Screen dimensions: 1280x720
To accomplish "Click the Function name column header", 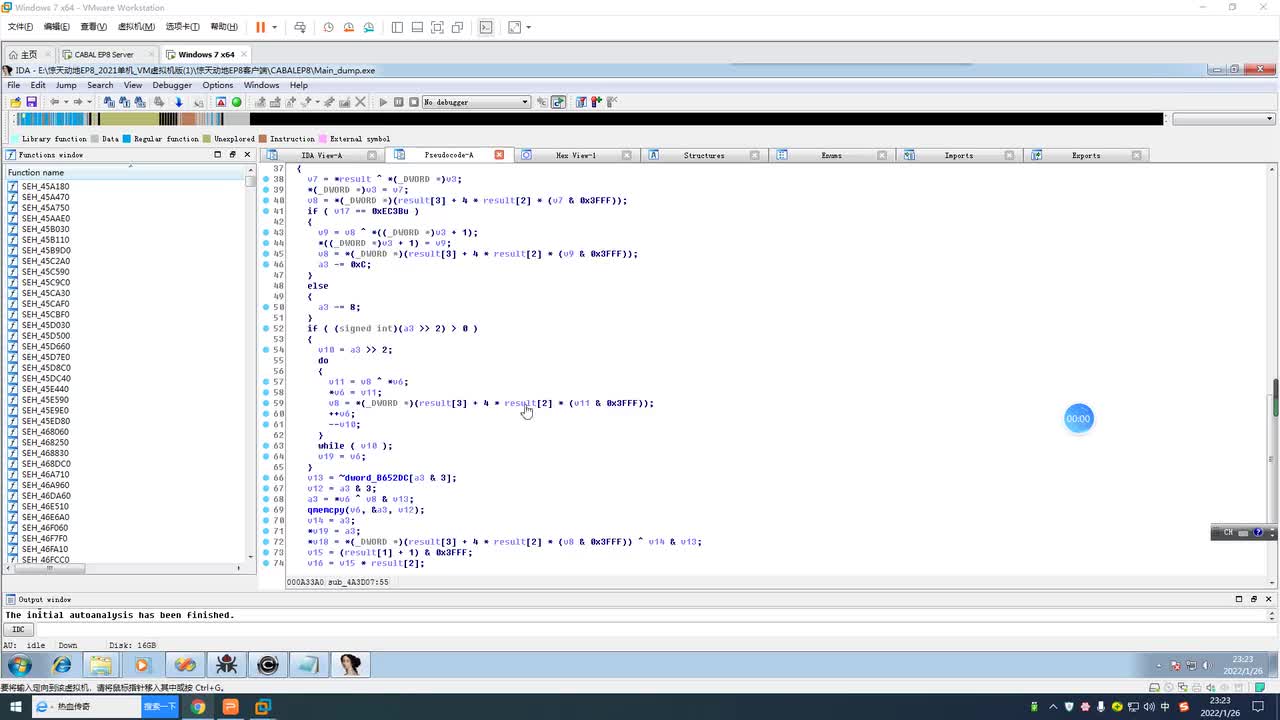I will click(x=124, y=172).
